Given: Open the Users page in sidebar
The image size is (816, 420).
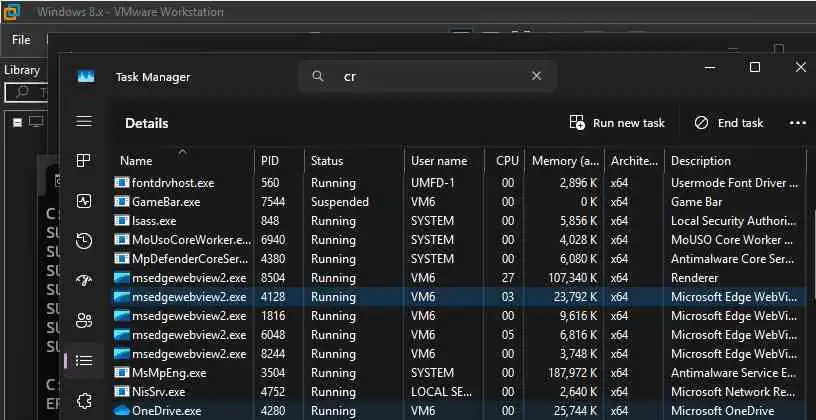Looking at the screenshot, I should point(84,321).
